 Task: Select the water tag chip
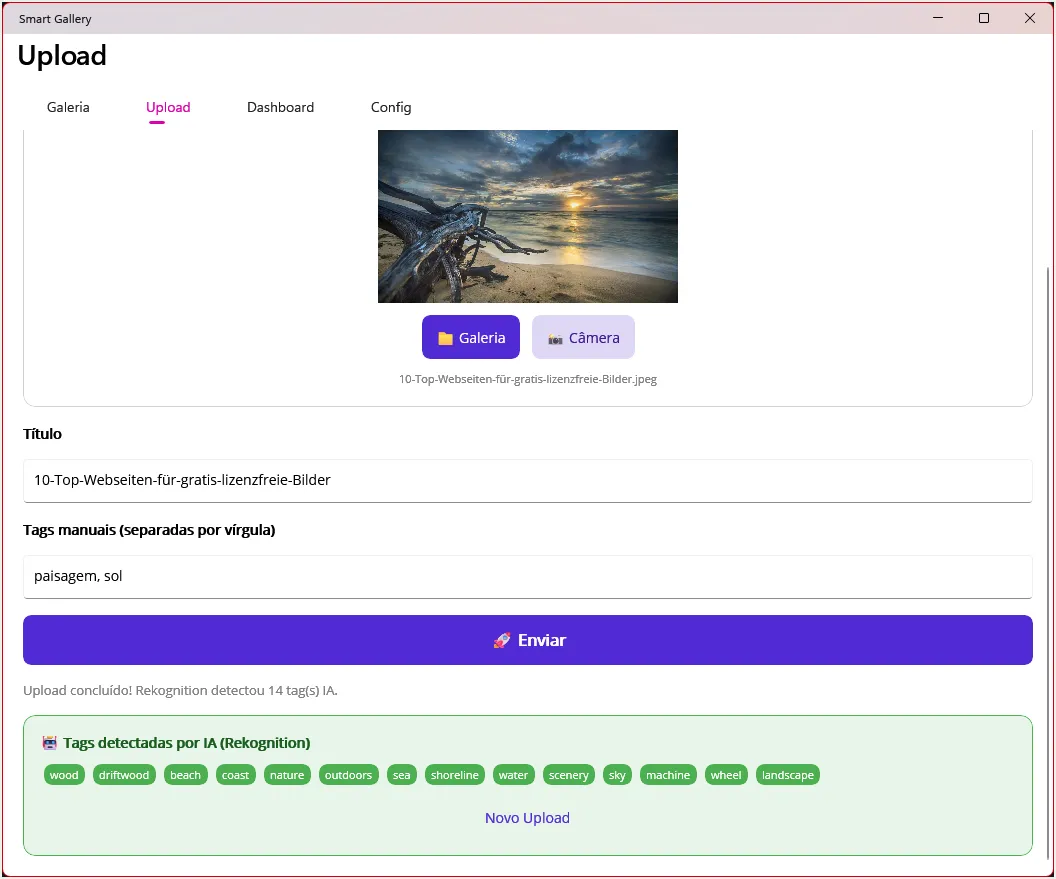[513, 775]
